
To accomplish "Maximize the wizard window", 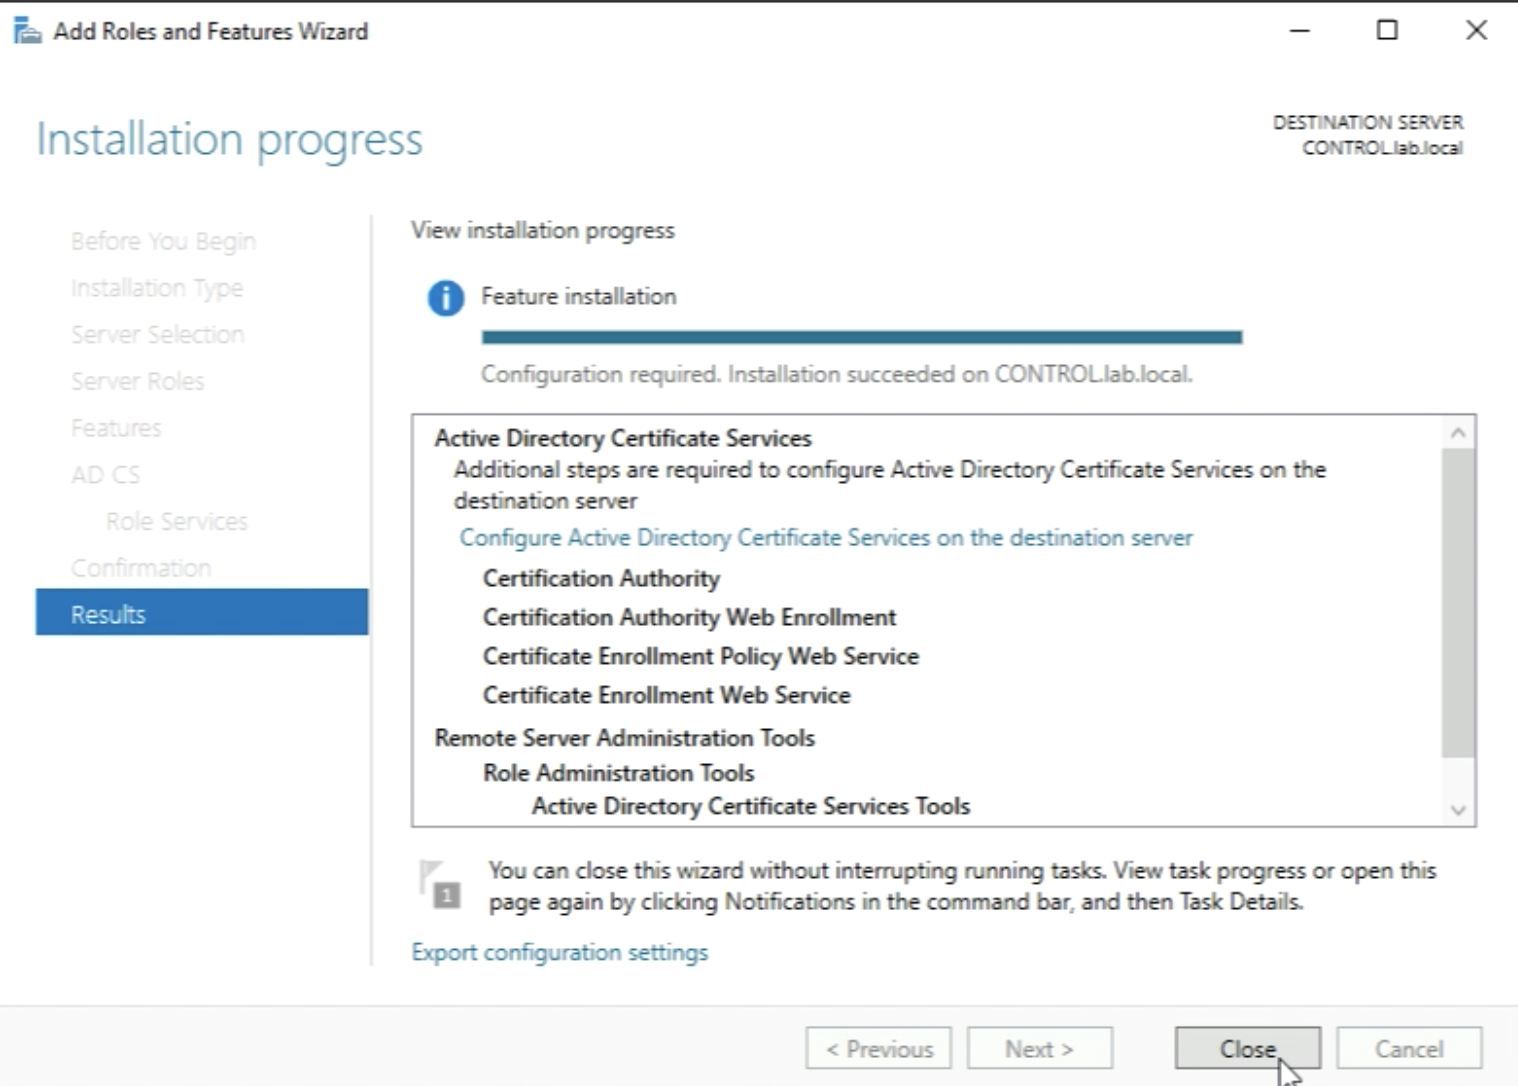I will click(x=1387, y=31).
